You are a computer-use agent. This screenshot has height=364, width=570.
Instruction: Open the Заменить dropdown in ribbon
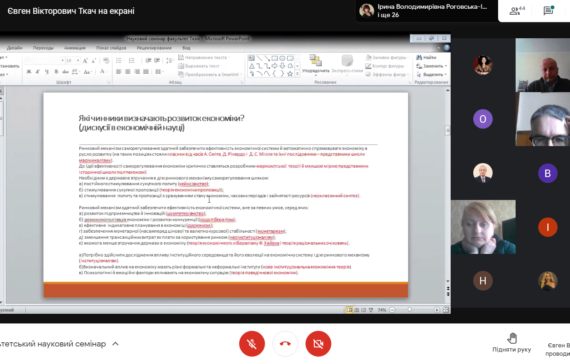(x=431, y=66)
